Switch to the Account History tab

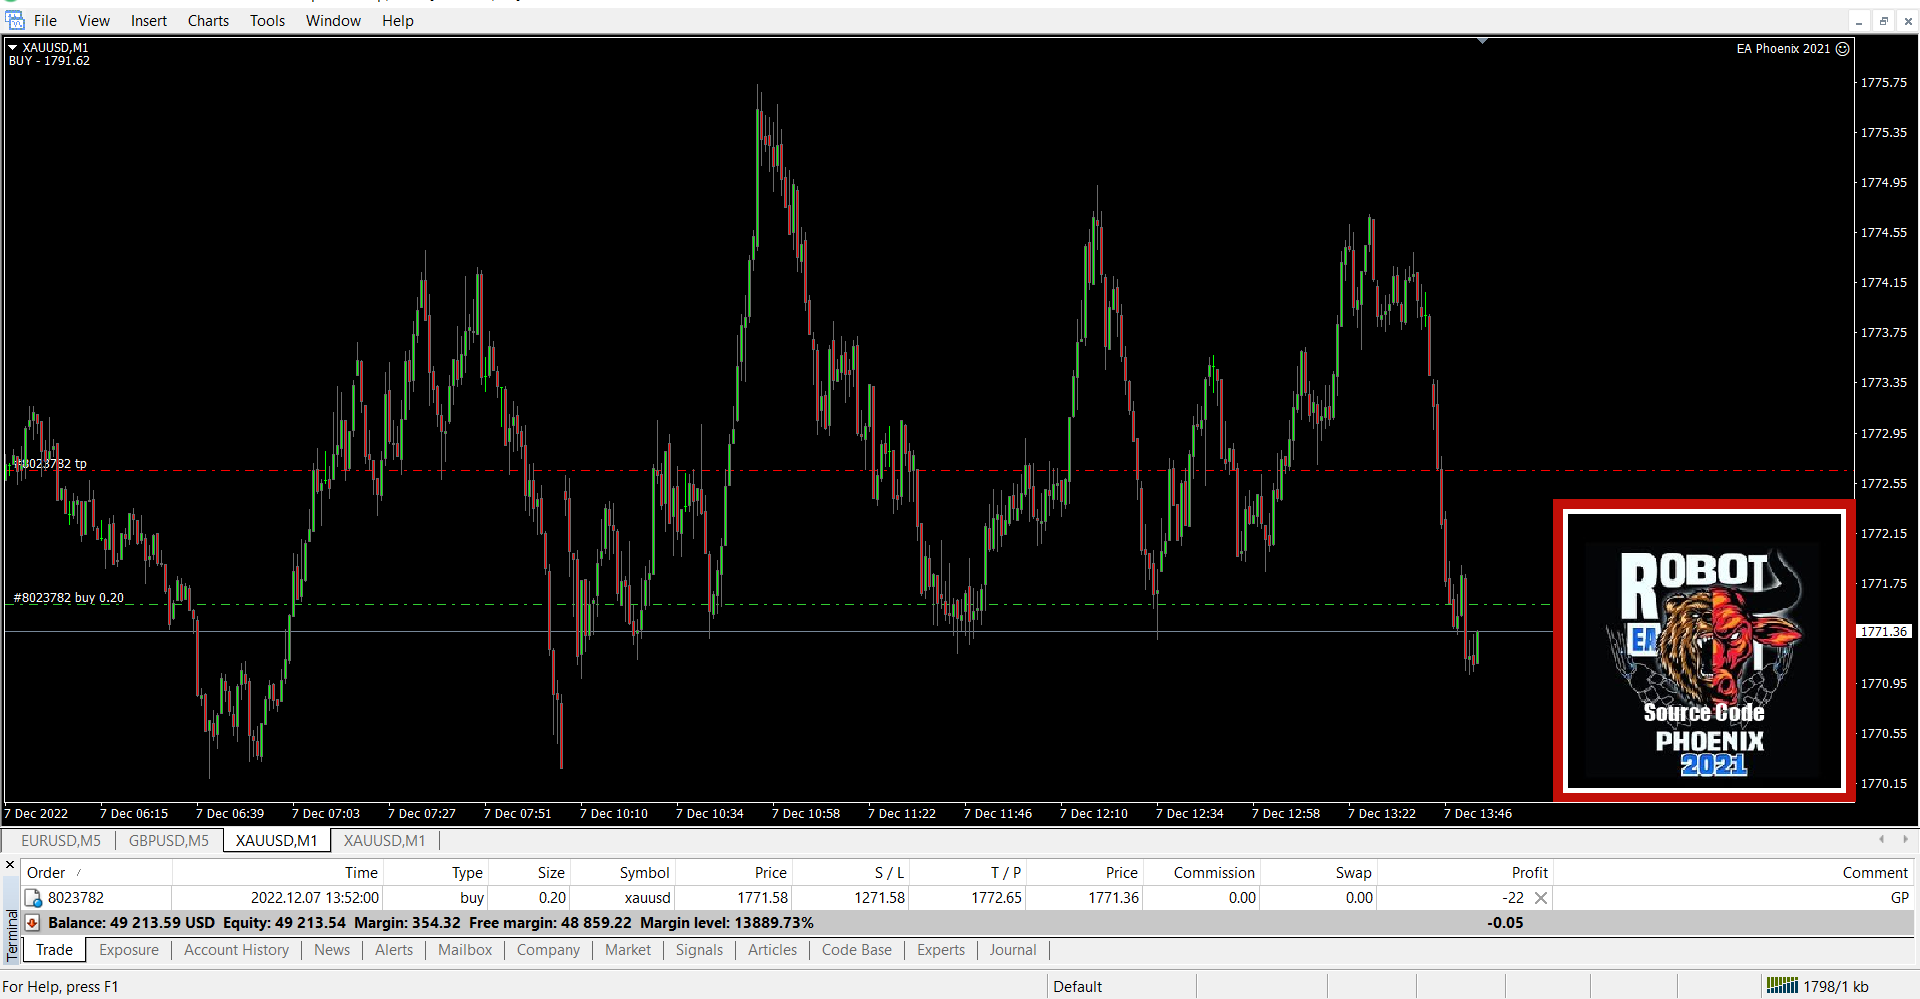(236, 950)
